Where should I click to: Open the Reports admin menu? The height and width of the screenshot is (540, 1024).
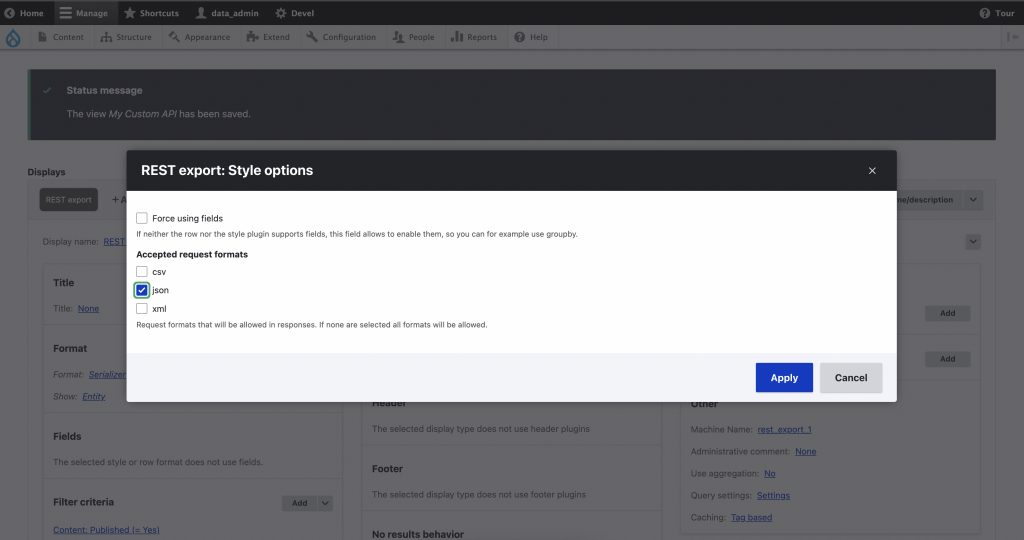click(x=474, y=37)
